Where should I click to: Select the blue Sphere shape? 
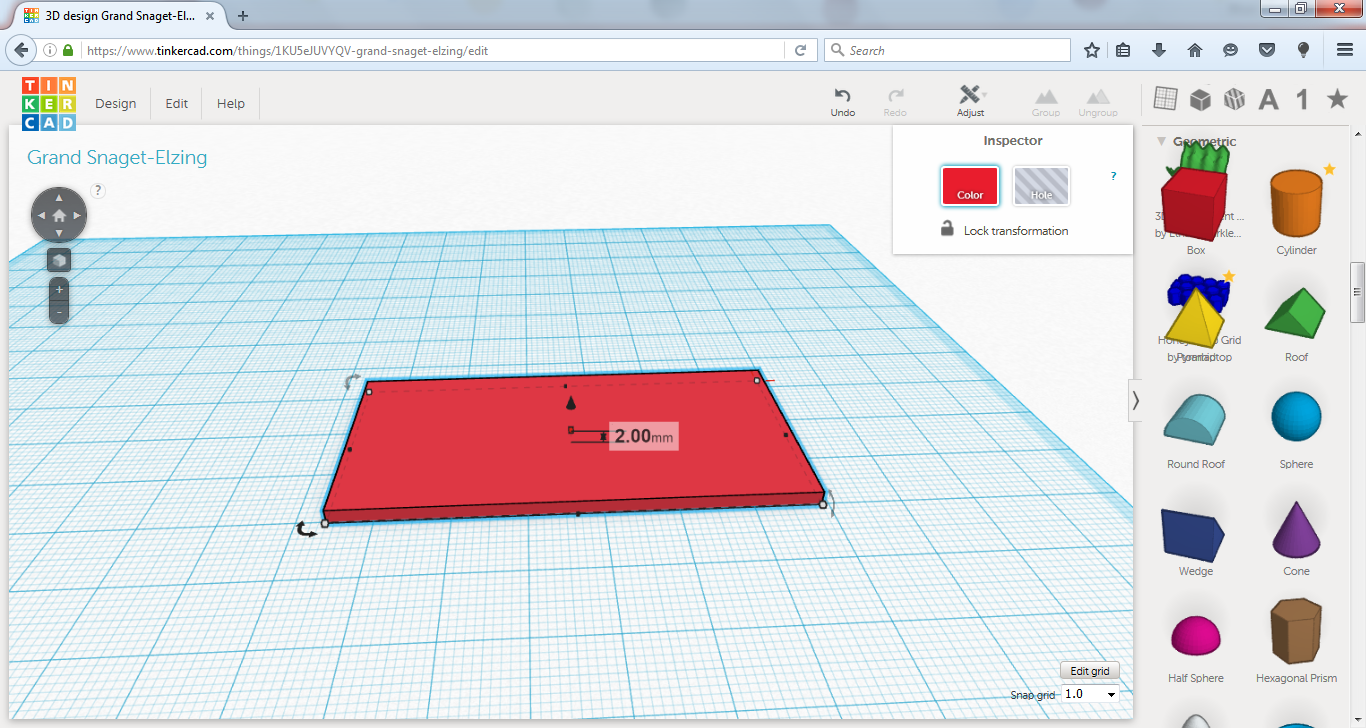1296,417
